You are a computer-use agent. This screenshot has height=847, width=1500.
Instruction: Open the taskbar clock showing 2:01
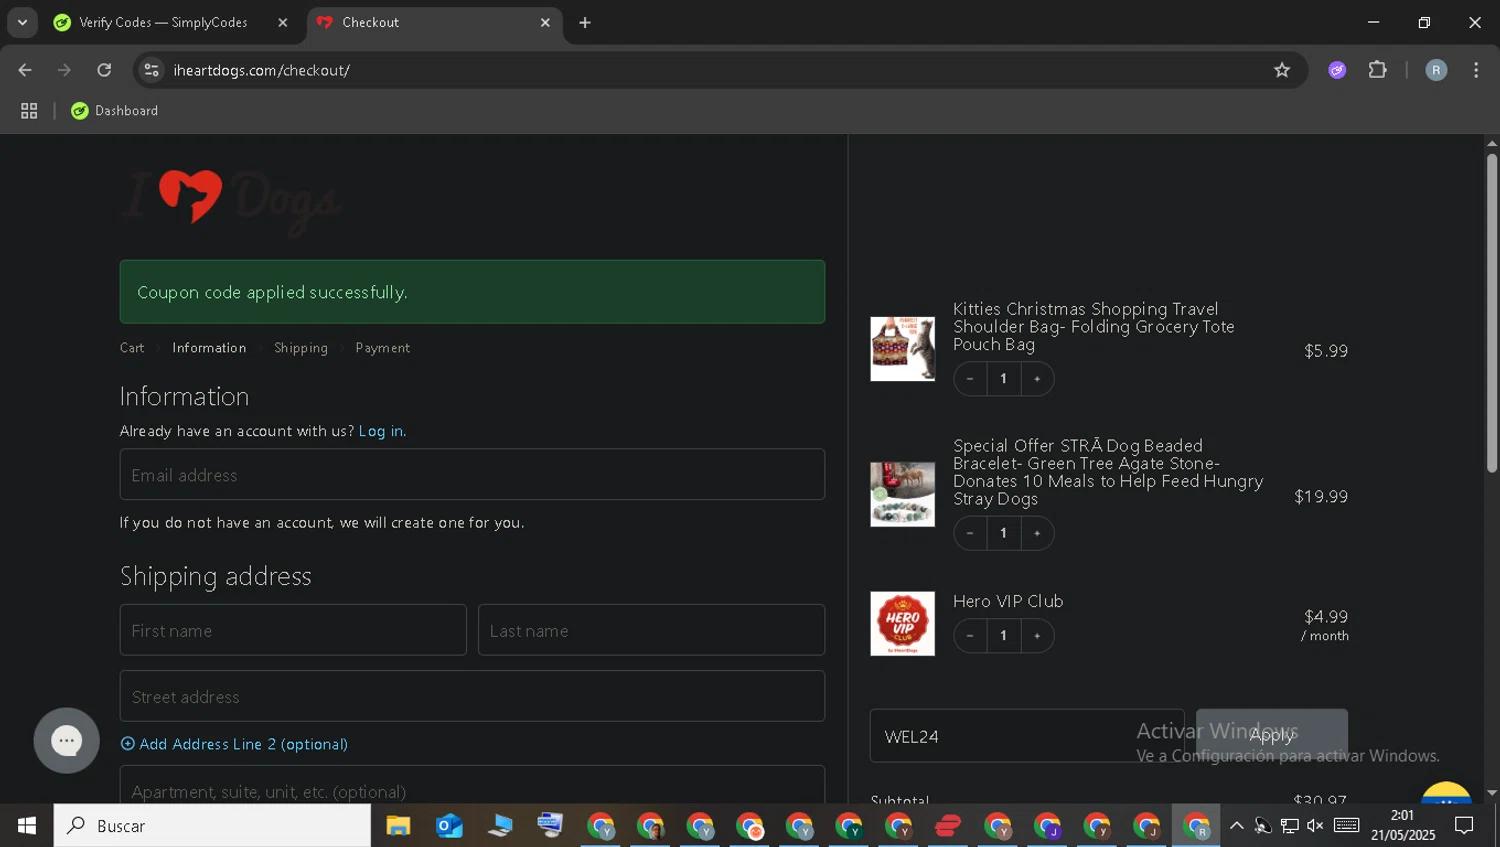[x=1402, y=826]
